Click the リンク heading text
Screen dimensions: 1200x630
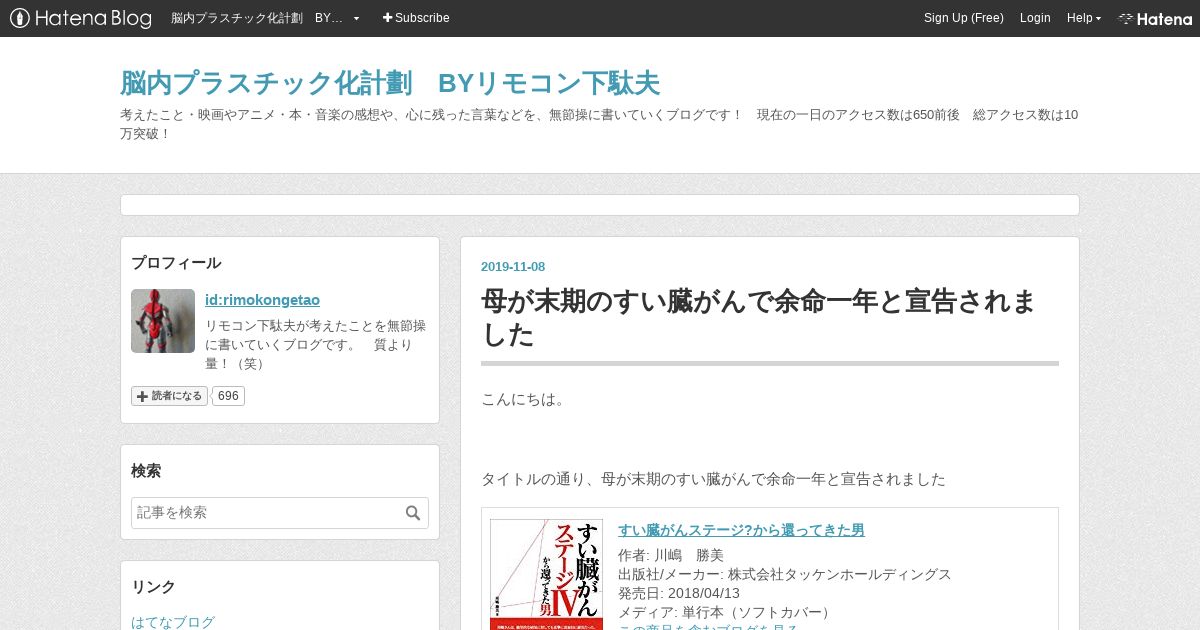pyautogui.click(x=153, y=587)
